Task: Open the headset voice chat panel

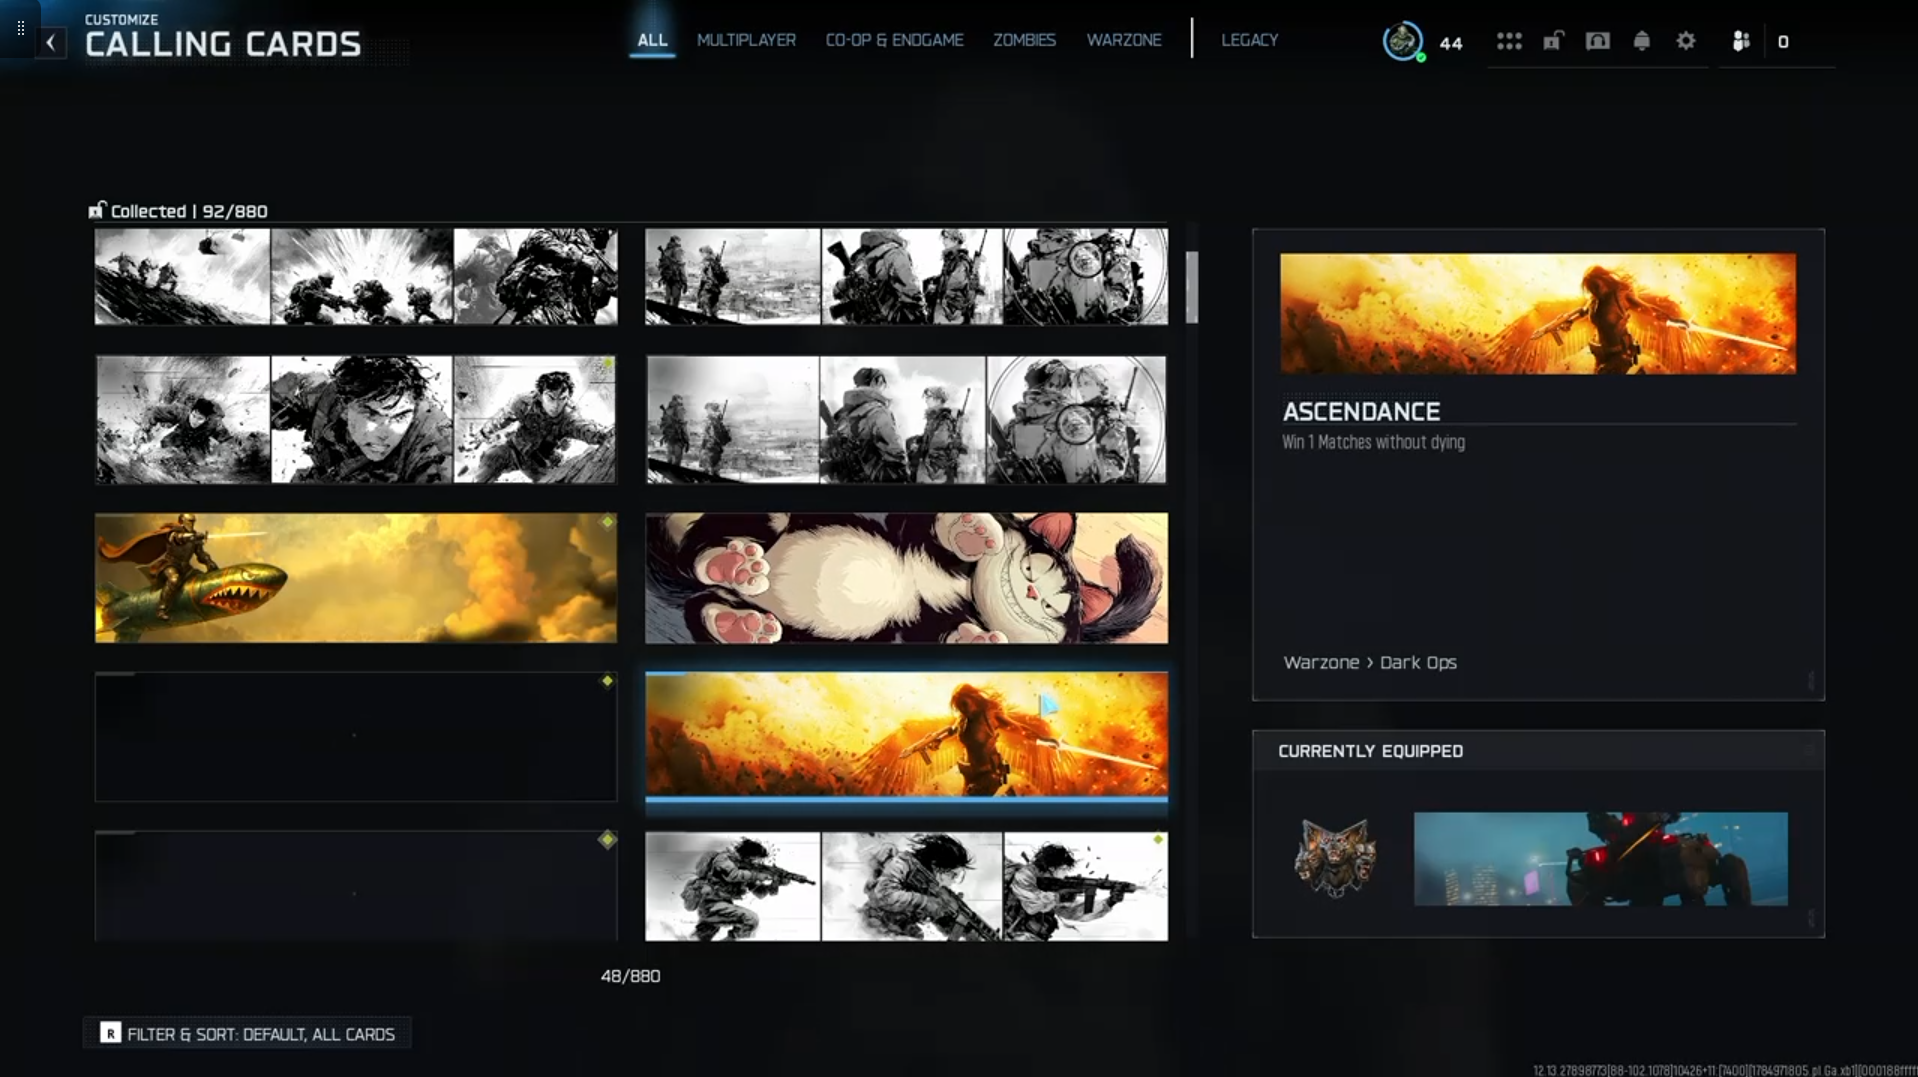Action: (1597, 41)
